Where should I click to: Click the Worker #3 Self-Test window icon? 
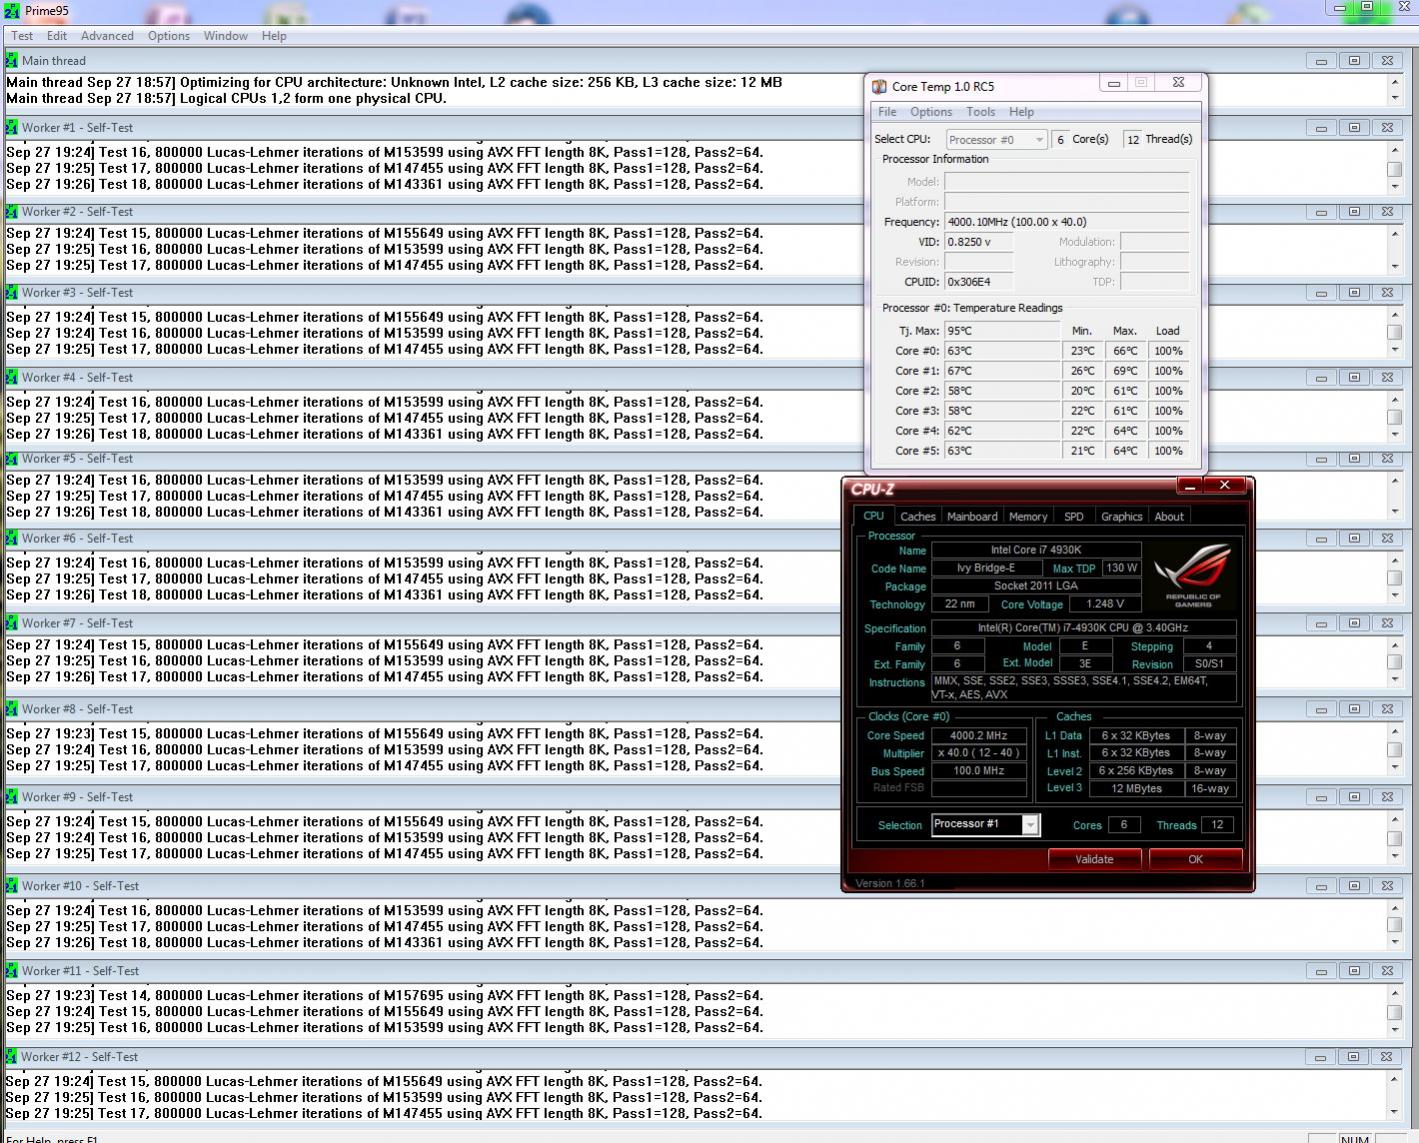(x=12, y=292)
